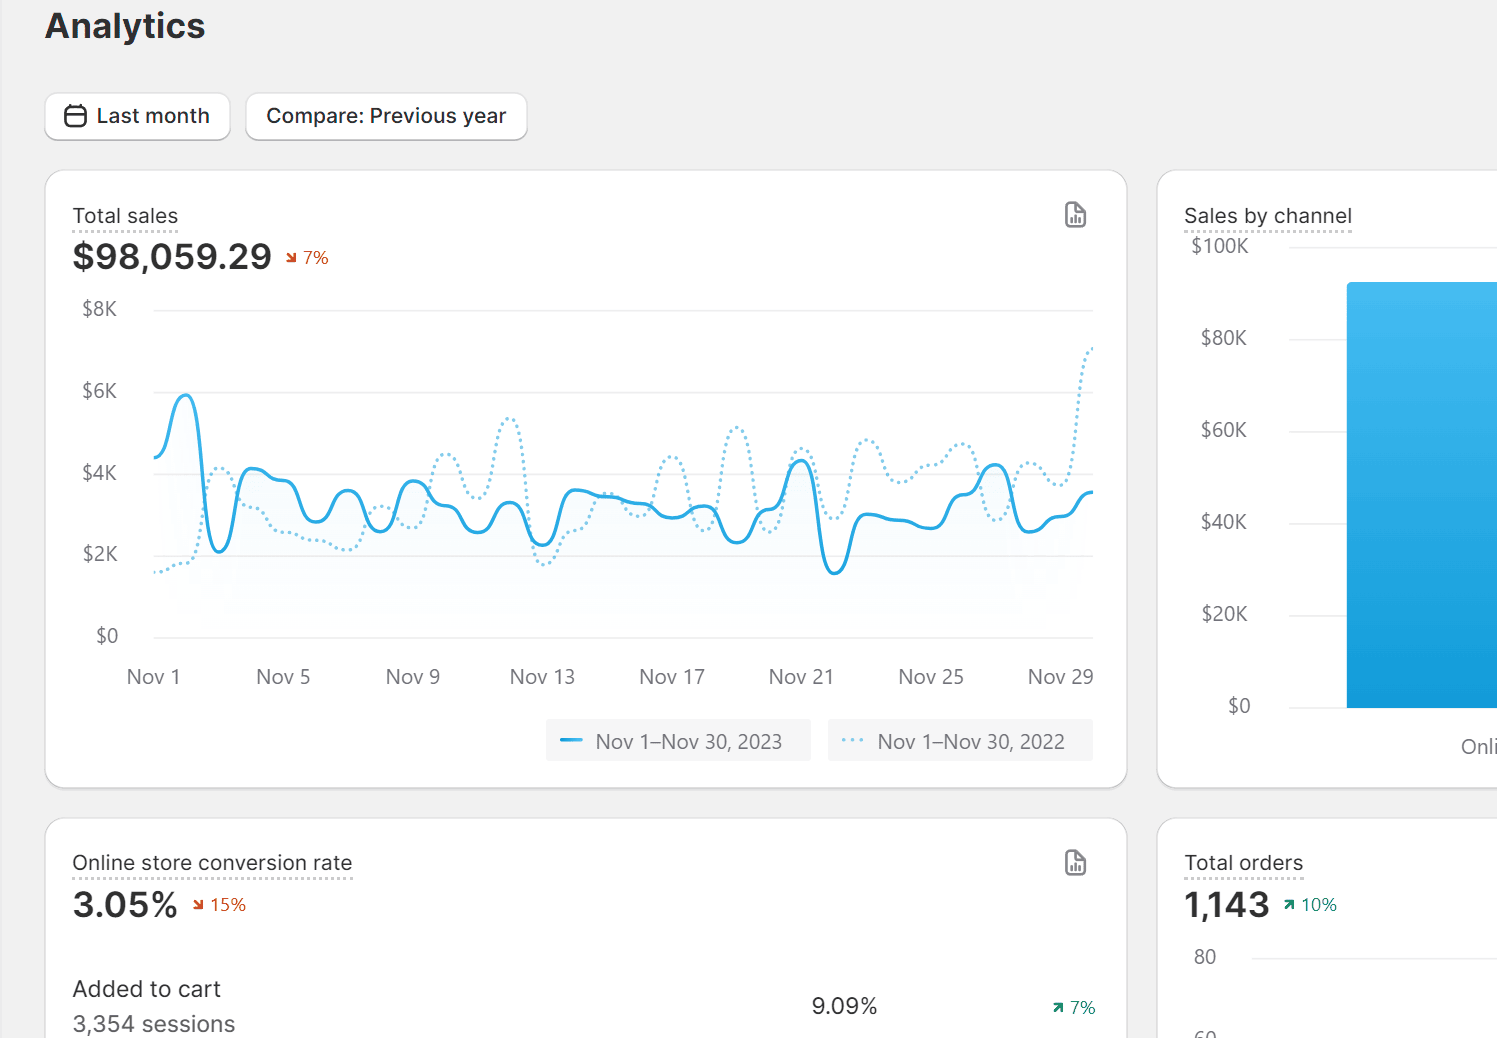The width and height of the screenshot is (1497, 1038).
Task: Click the Total sales card title
Action: pos(125,216)
